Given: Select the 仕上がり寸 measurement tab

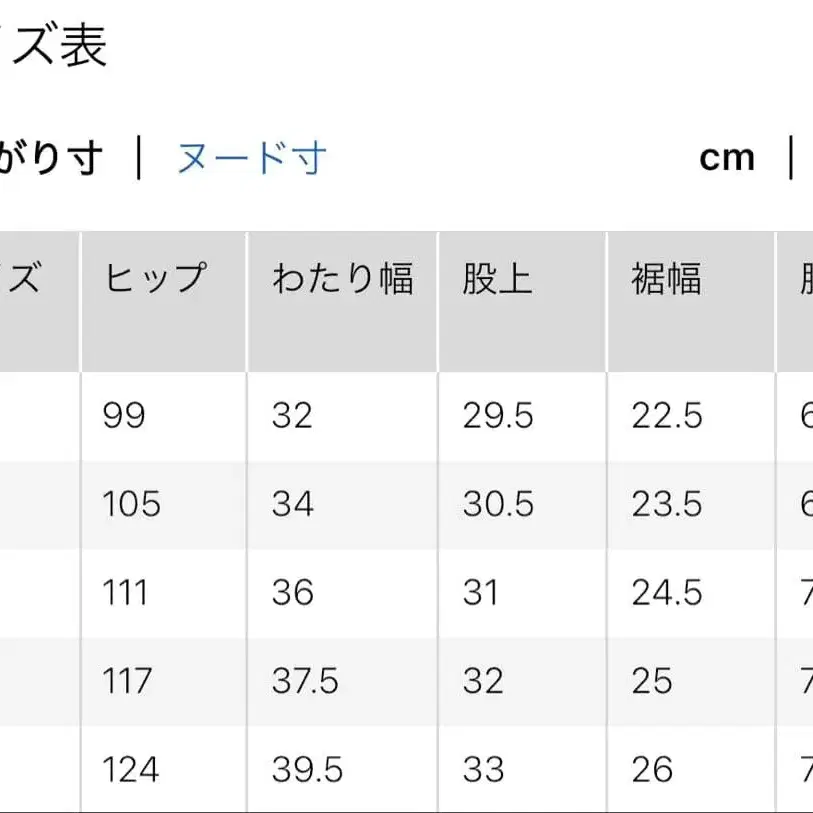Looking at the screenshot, I should click(50, 157).
